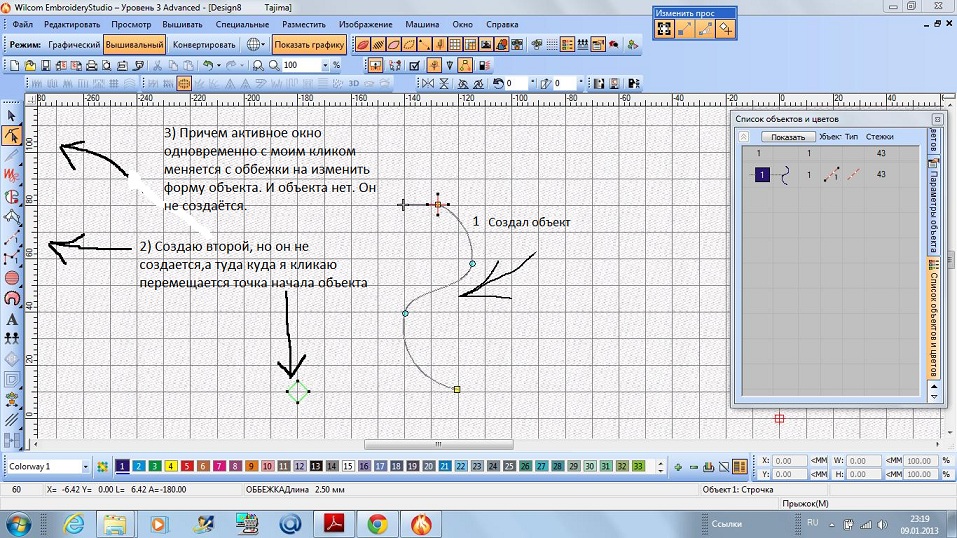Open the Изображение menu
The width and height of the screenshot is (957, 538).
[366, 24]
